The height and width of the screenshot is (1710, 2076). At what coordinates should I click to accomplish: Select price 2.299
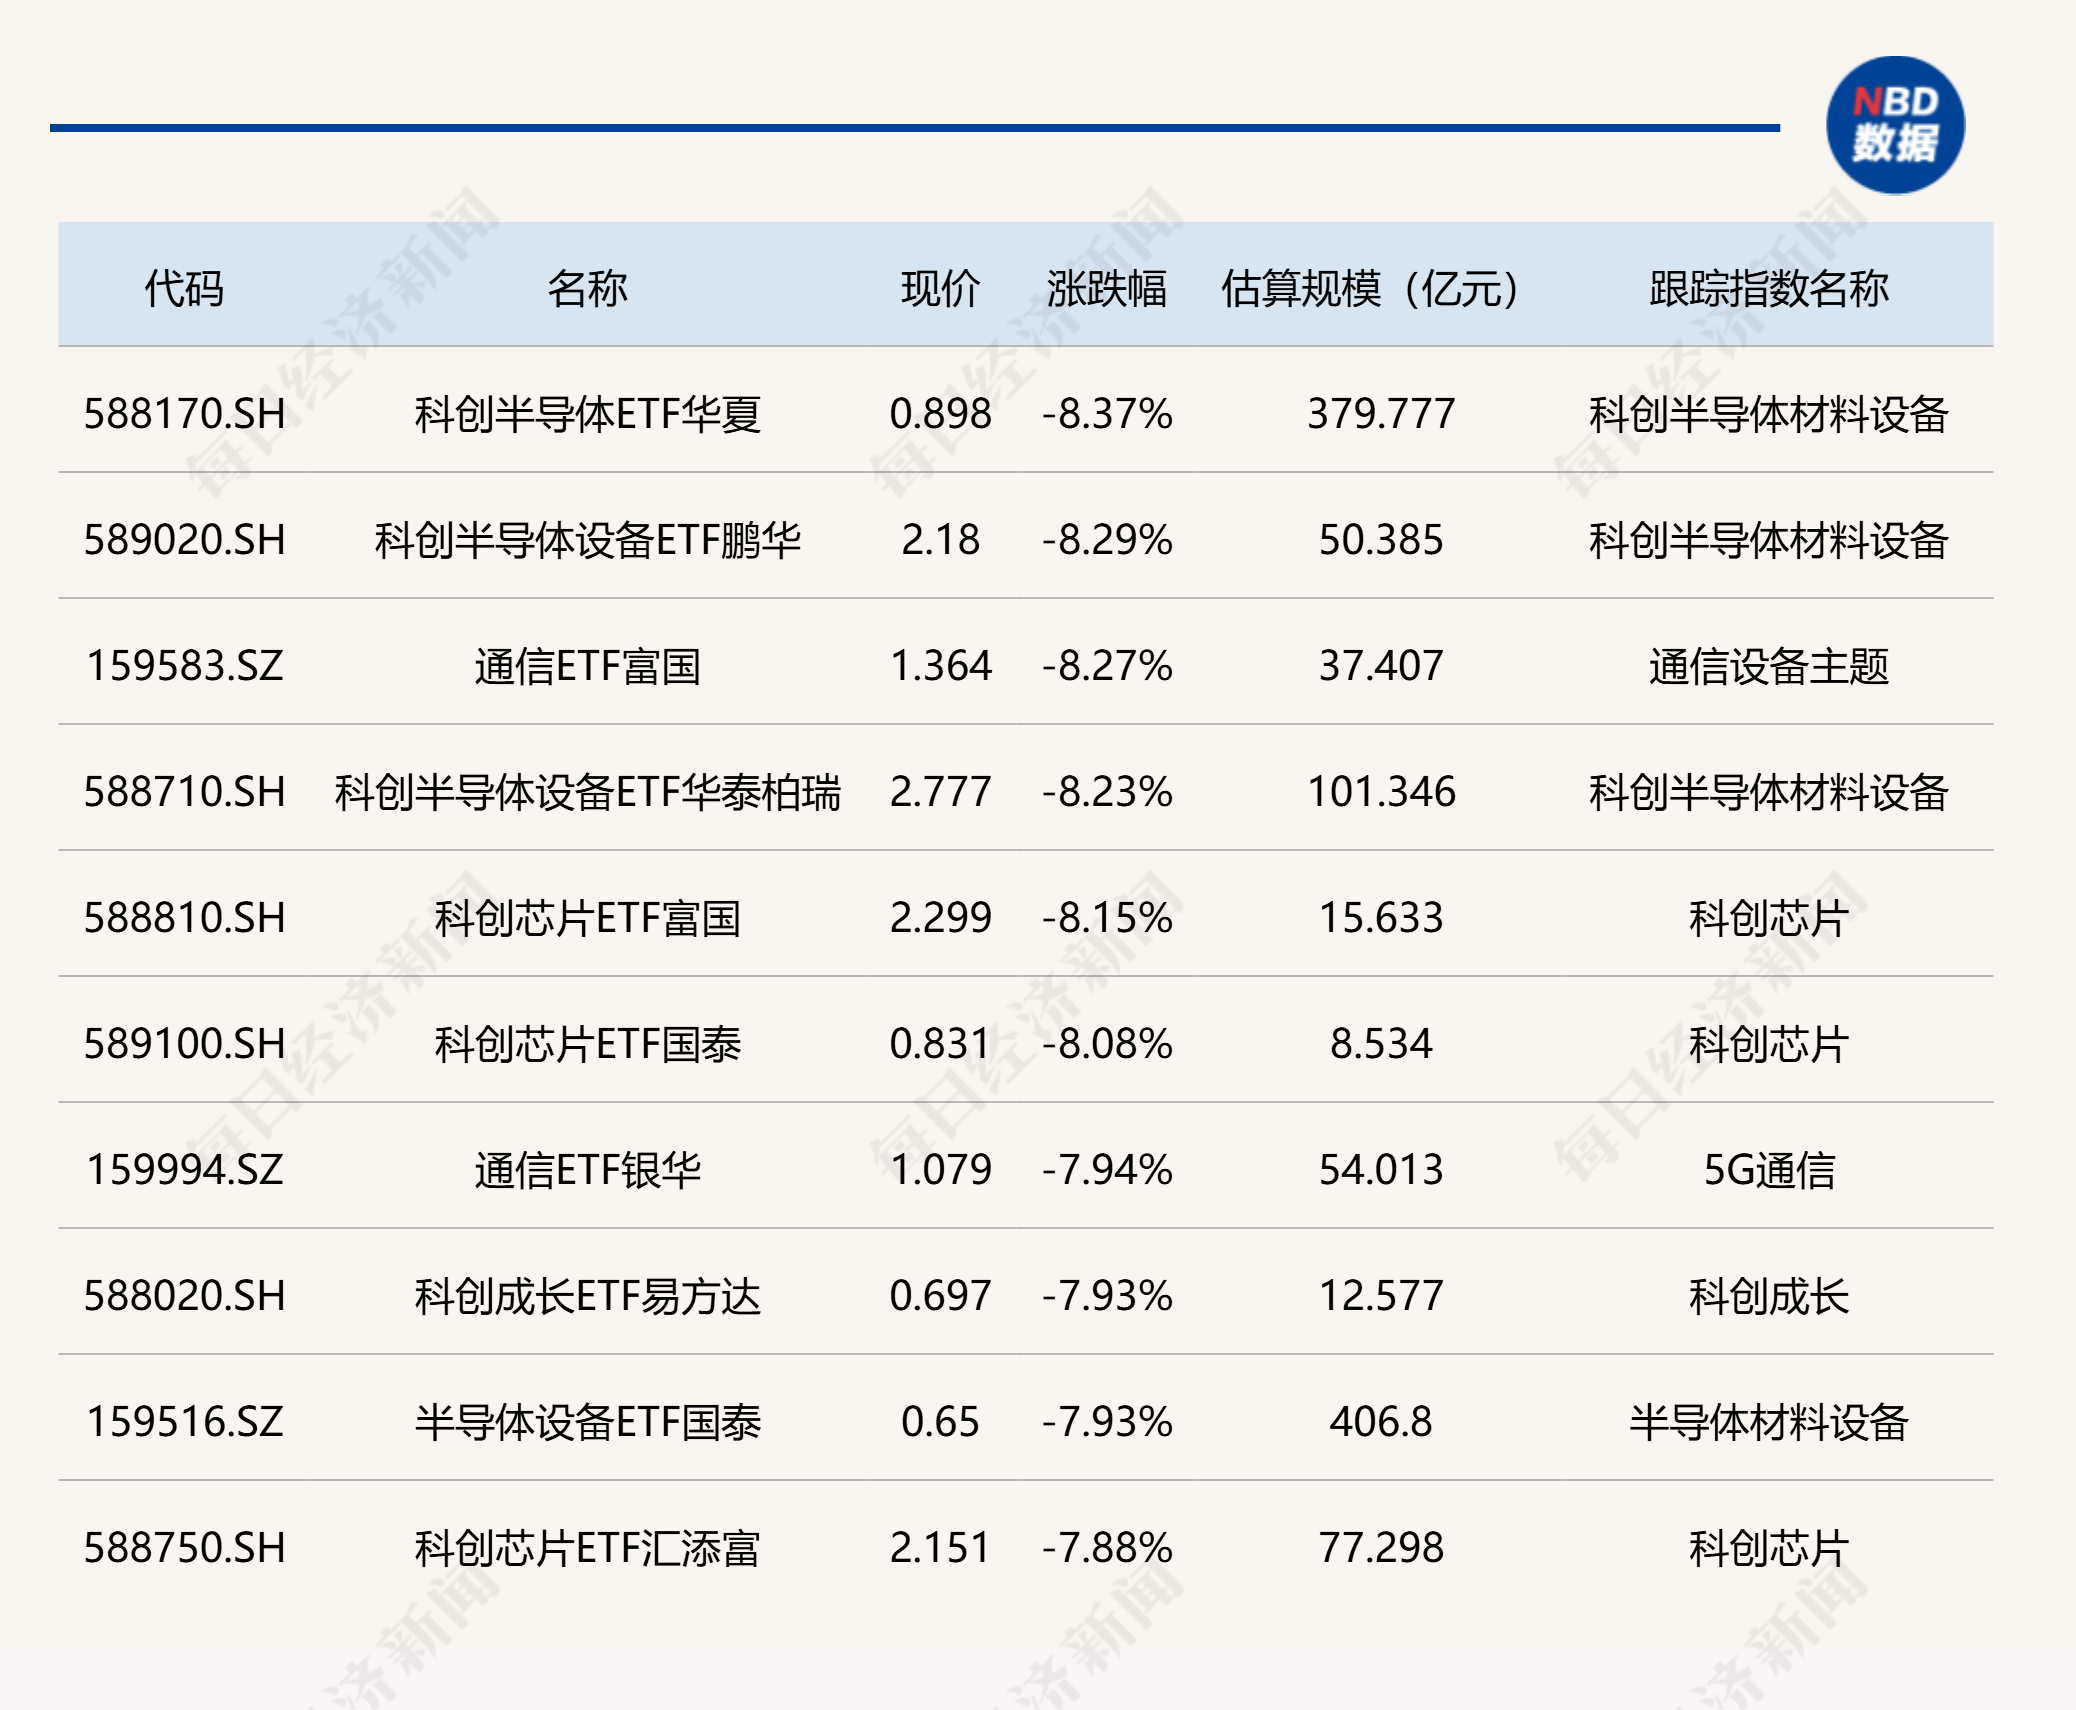point(940,918)
